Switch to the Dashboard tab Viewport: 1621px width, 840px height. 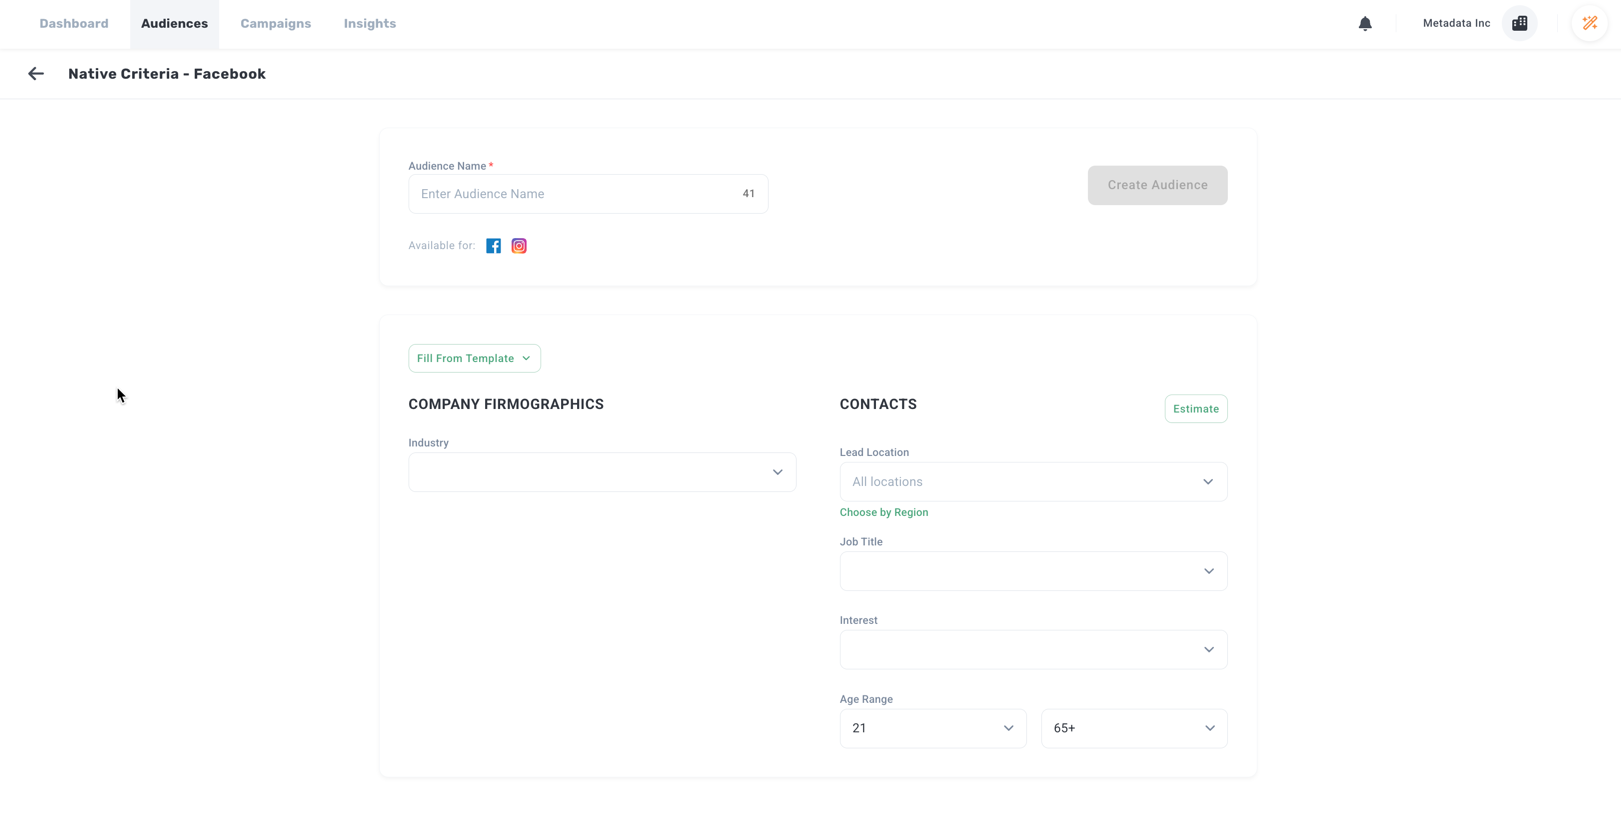[74, 24]
